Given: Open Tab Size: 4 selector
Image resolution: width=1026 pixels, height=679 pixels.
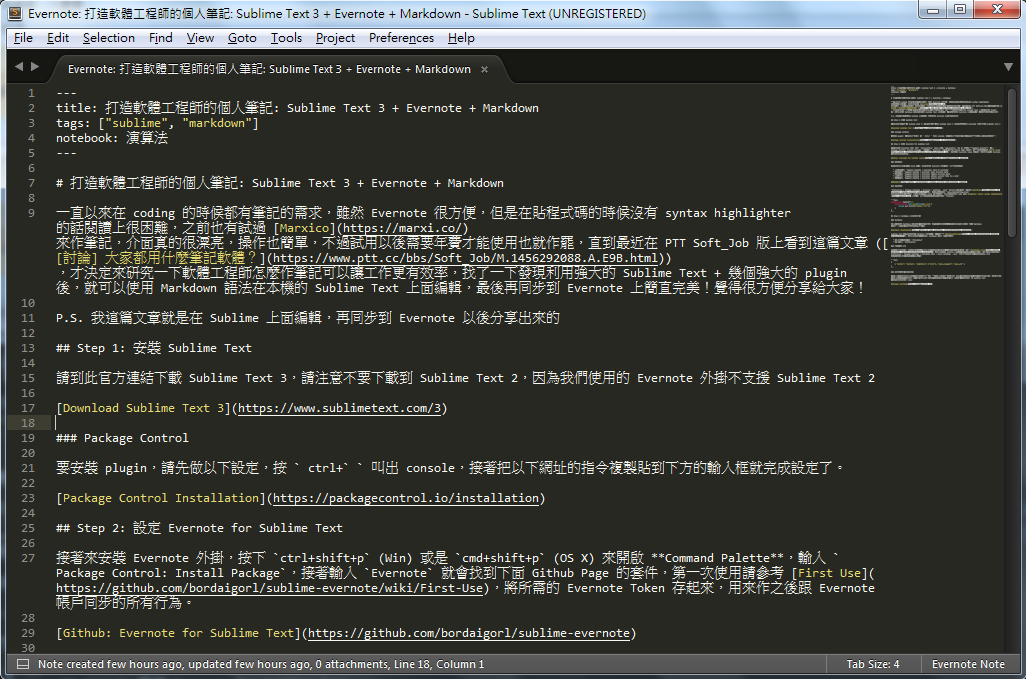Looking at the screenshot, I should (872, 664).
